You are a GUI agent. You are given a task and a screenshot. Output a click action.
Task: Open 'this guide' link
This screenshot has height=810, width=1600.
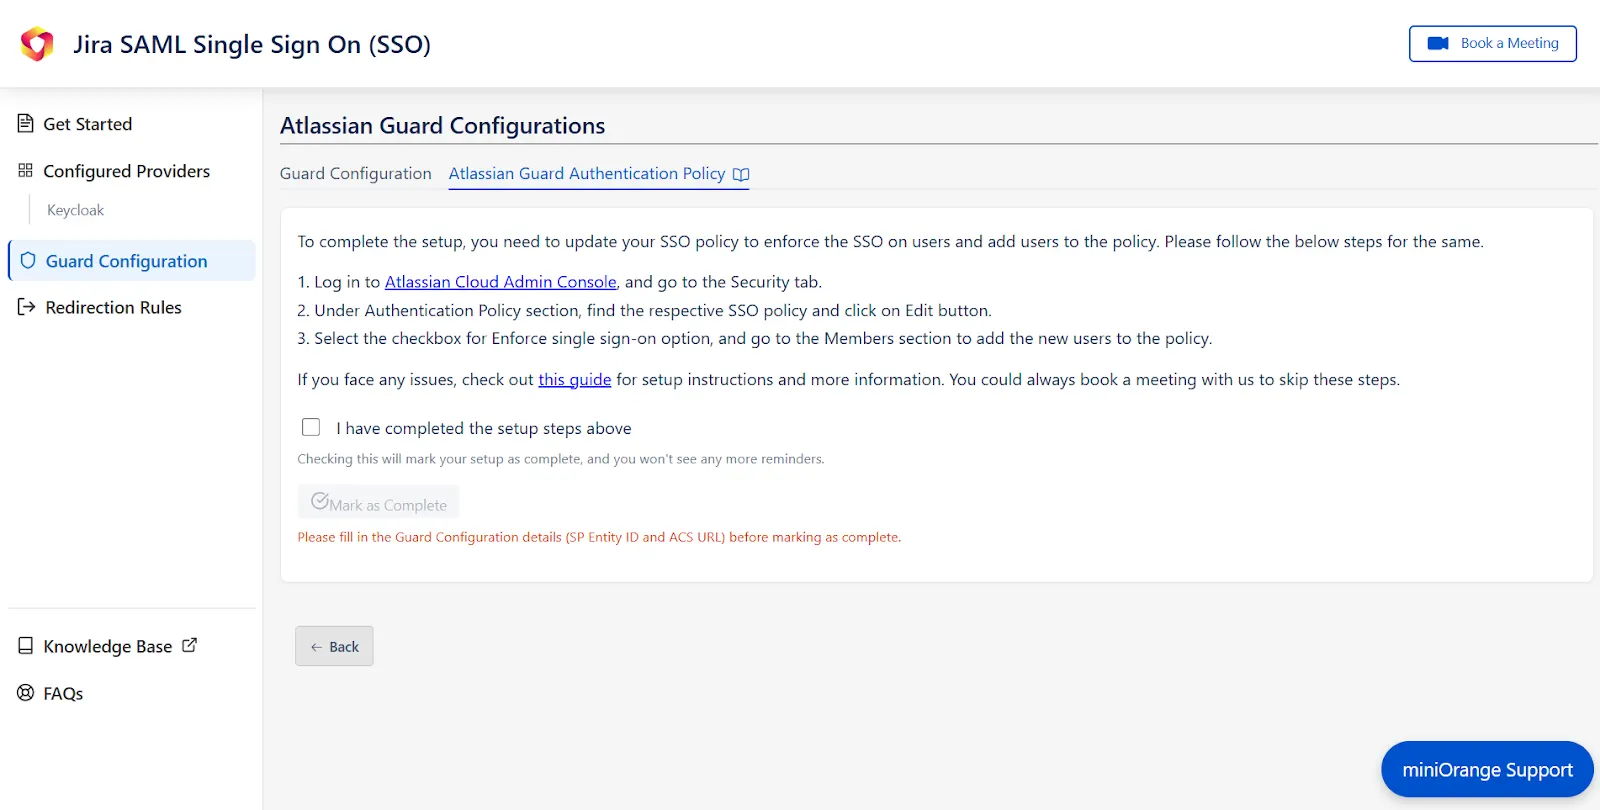pos(574,379)
